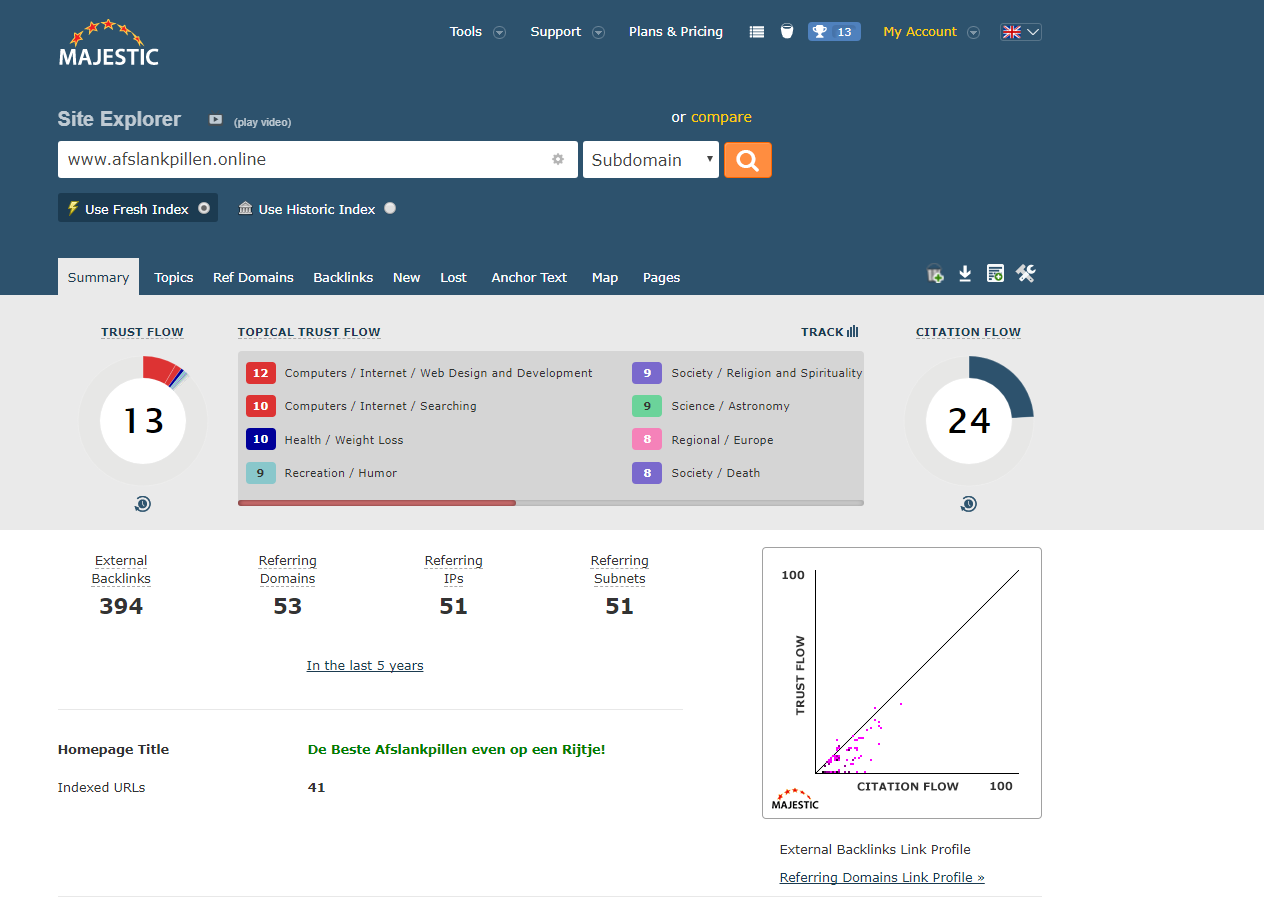Click the teal 9 Recreation Humor badge

(x=261, y=473)
